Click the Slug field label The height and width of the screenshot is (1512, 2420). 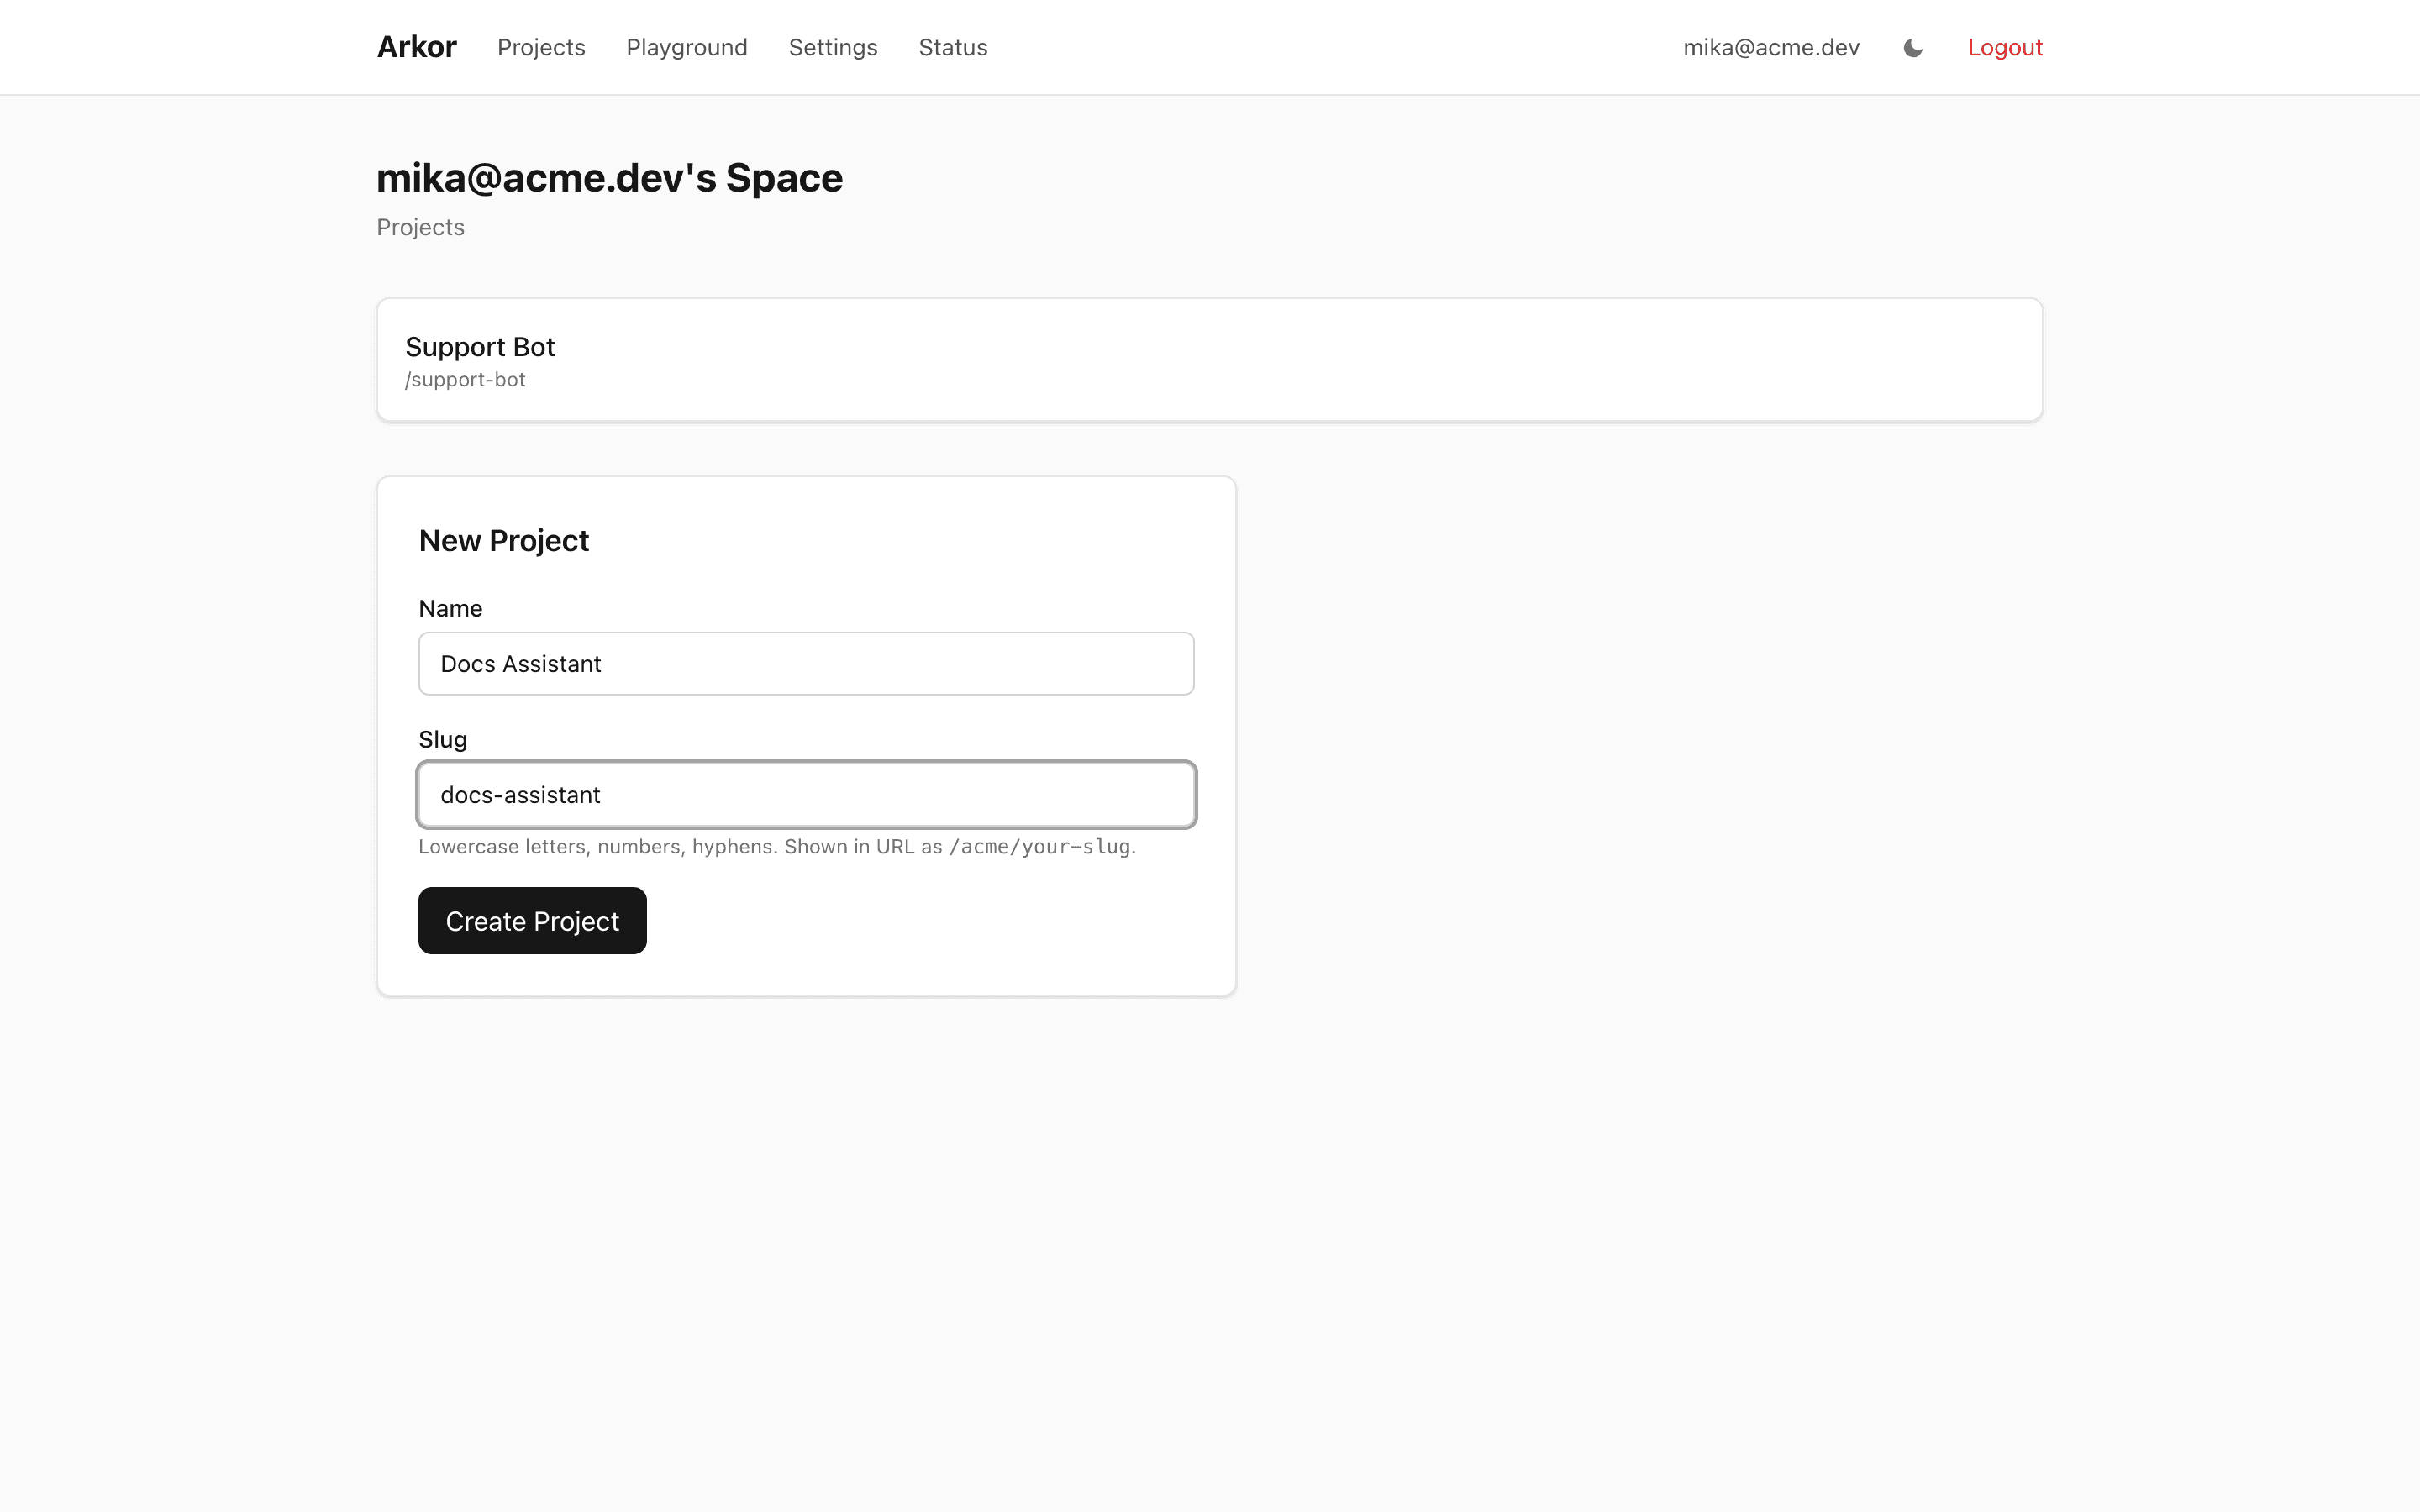[x=443, y=740]
